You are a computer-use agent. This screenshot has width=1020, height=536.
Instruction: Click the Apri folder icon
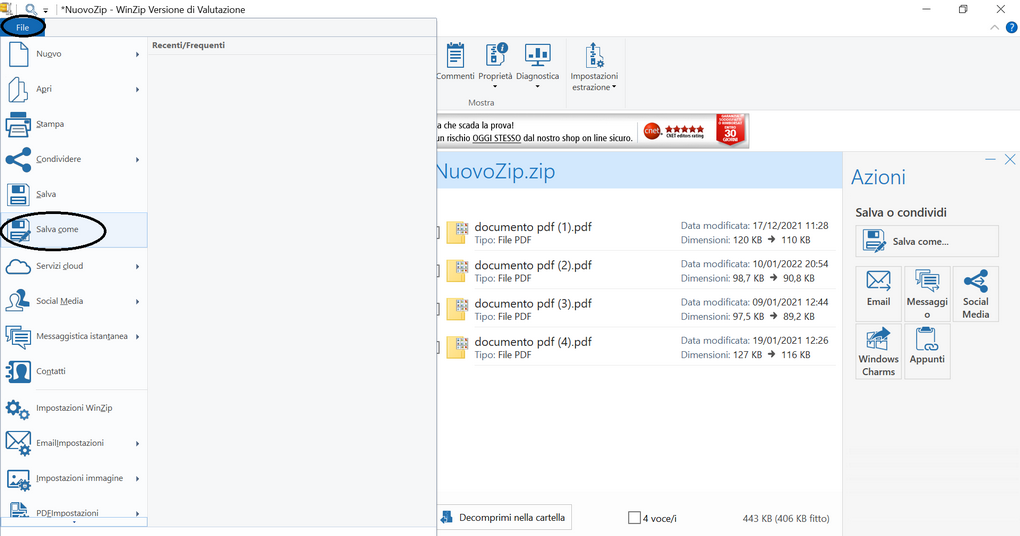coord(18,90)
